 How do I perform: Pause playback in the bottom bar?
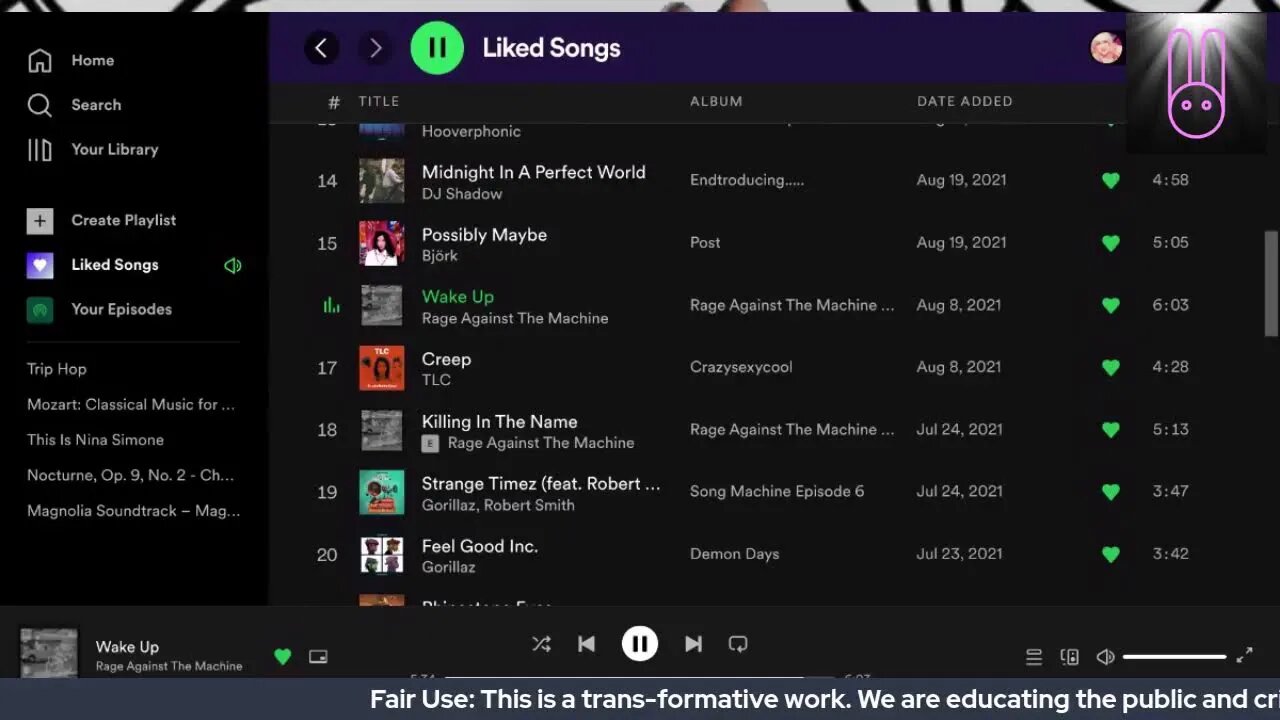(640, 644)
